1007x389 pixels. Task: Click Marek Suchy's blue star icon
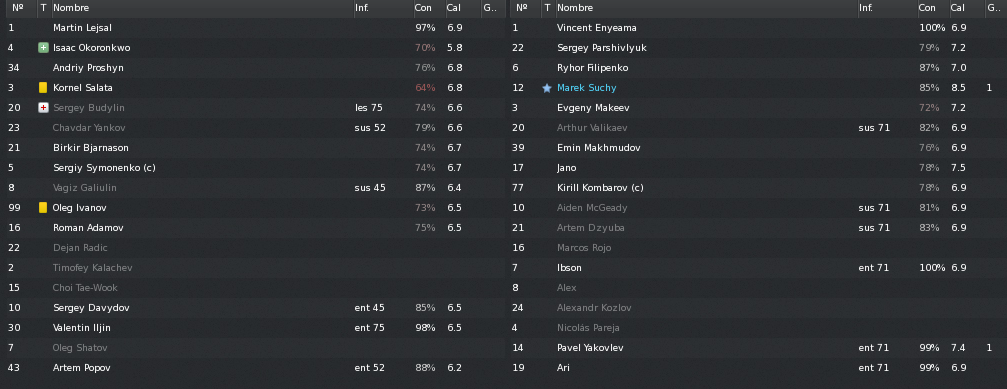tap(547, 88)
